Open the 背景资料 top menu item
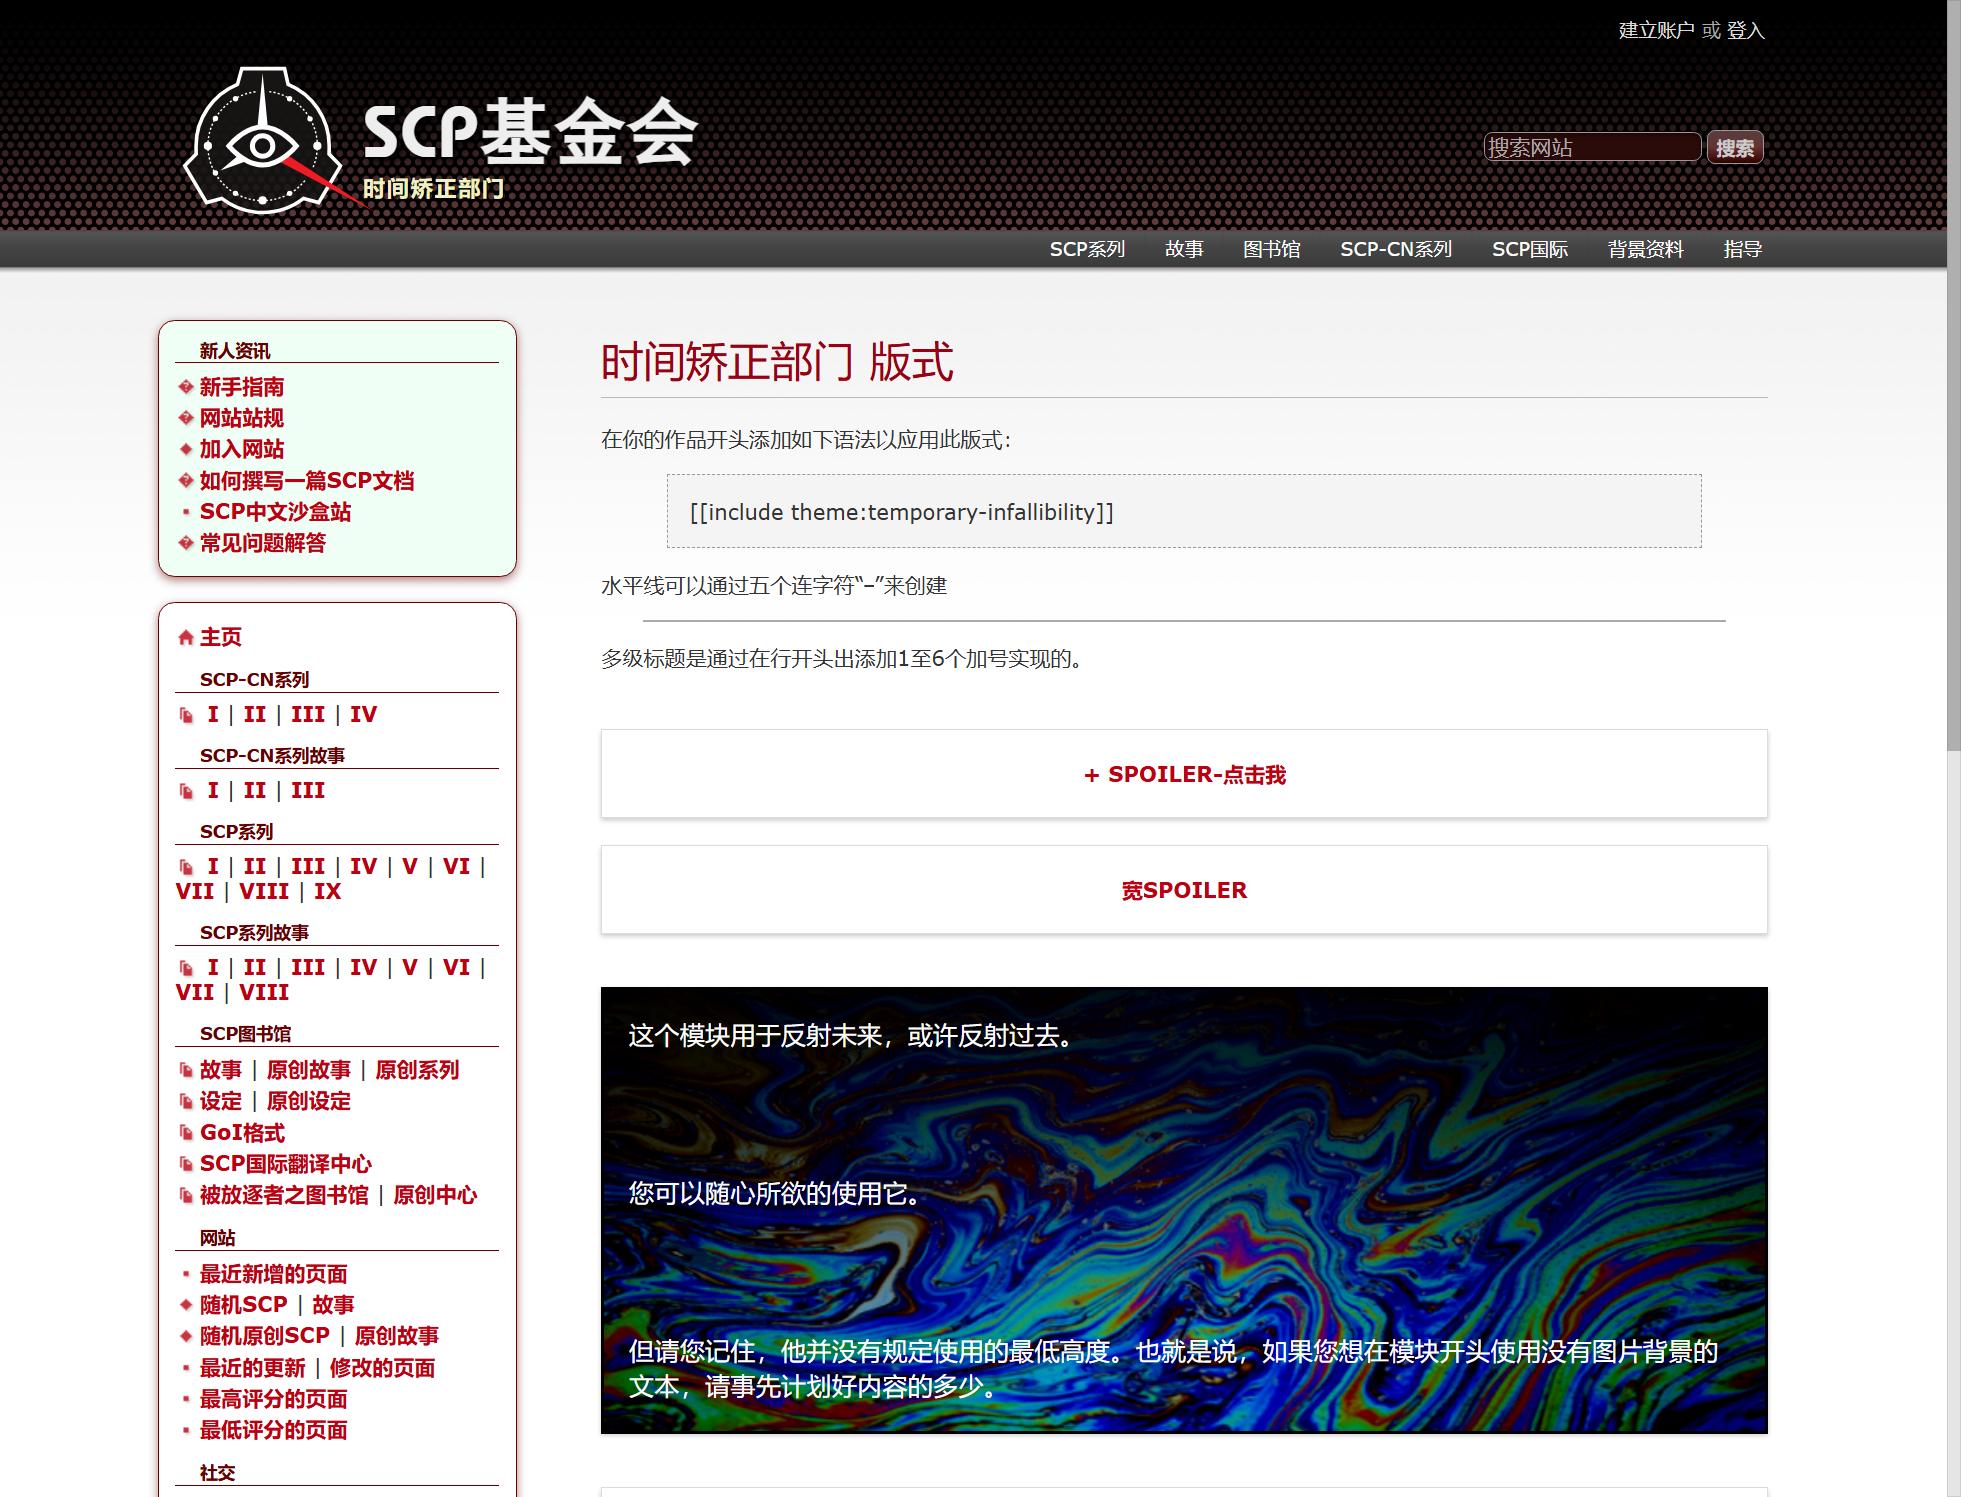This screenshot has height=1497, width=1961. pos(1645,249)
